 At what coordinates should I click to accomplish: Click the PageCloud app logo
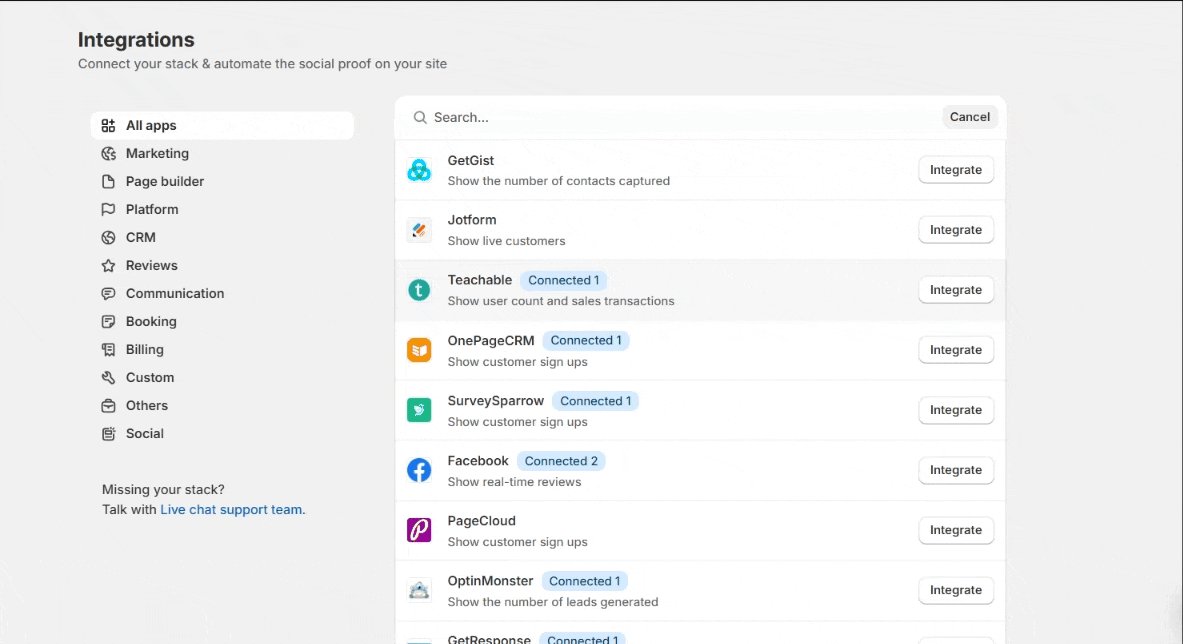419,530
